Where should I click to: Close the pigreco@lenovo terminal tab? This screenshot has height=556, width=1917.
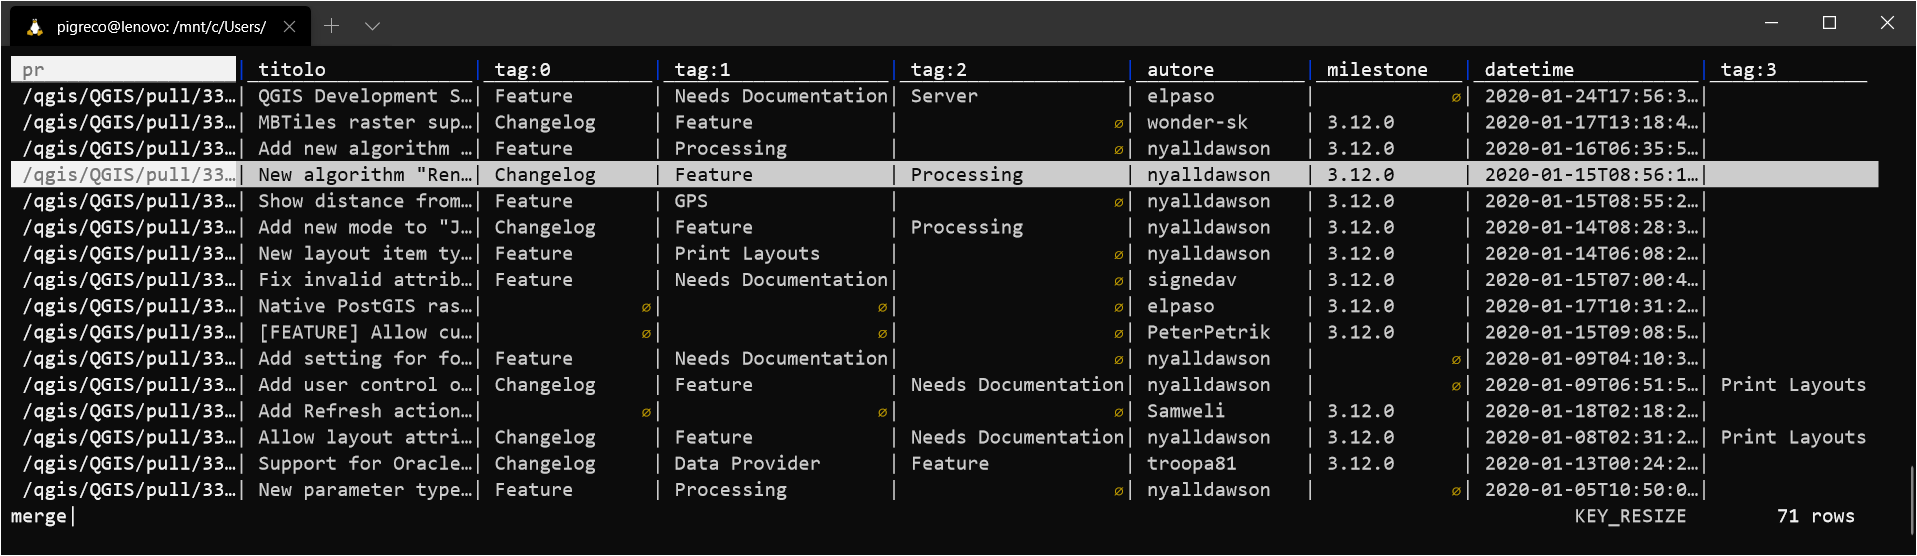click(x=289, y=27)
